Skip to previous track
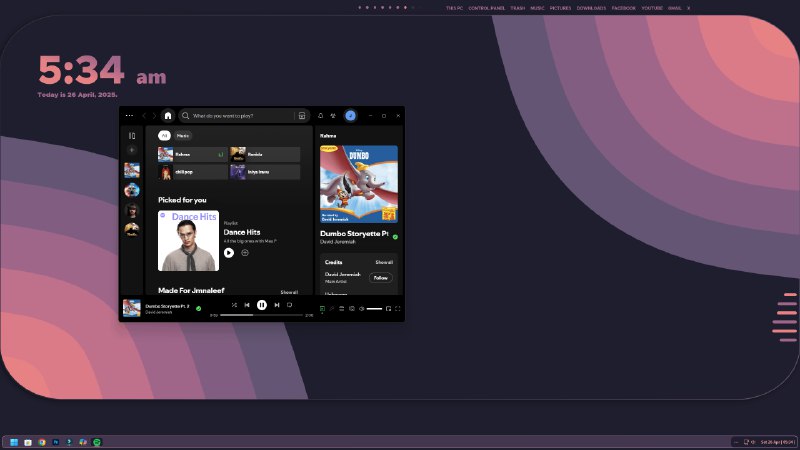Screen dimensions: 800x450 (247, 305)
